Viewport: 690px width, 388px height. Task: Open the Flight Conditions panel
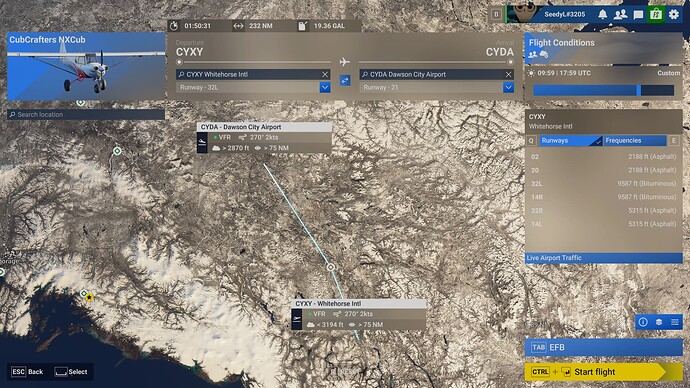[603, 48]
